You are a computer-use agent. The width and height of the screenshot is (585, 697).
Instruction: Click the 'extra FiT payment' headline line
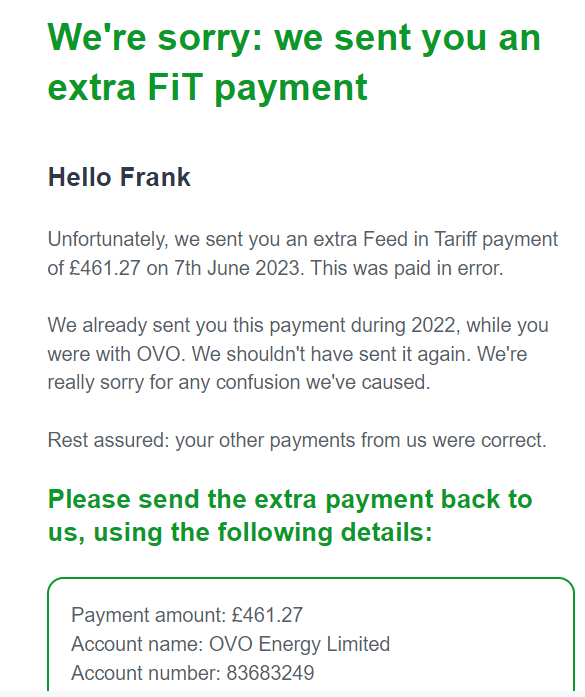(208, 88)
